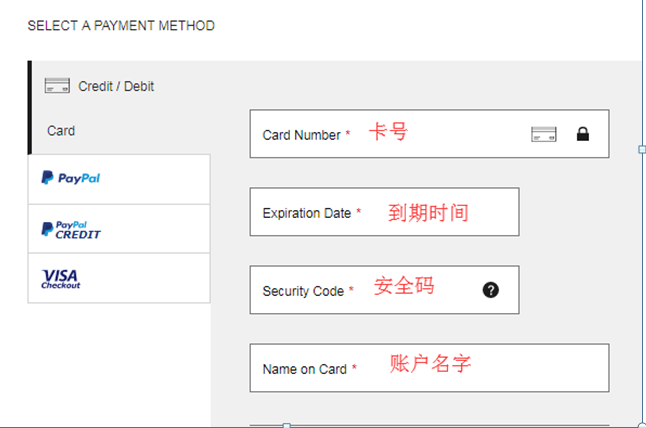Choose the PayPal payment option
646x428 pixels.
click(x=71, y=179)
